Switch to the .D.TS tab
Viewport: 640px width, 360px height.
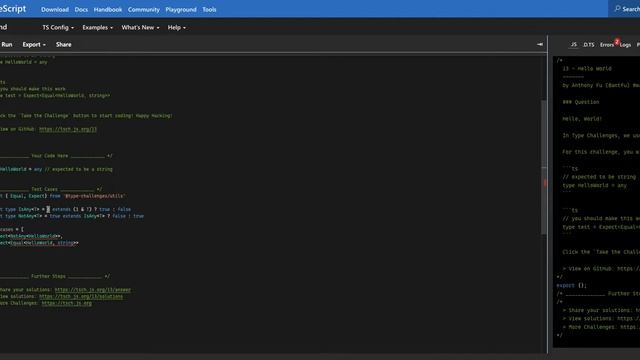point(589,44)
